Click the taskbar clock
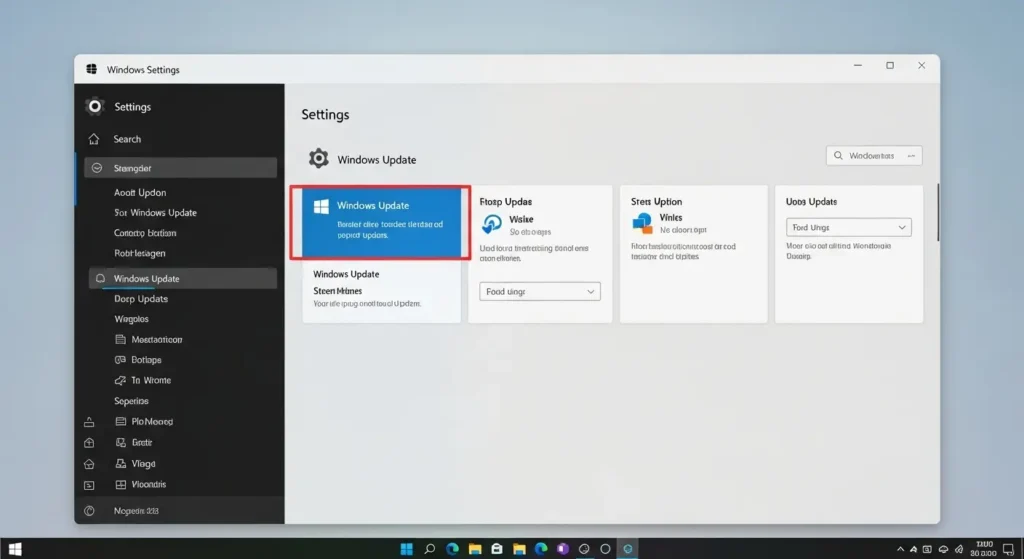The height and width of the screenshot is (559, 1024). [983, 549]
